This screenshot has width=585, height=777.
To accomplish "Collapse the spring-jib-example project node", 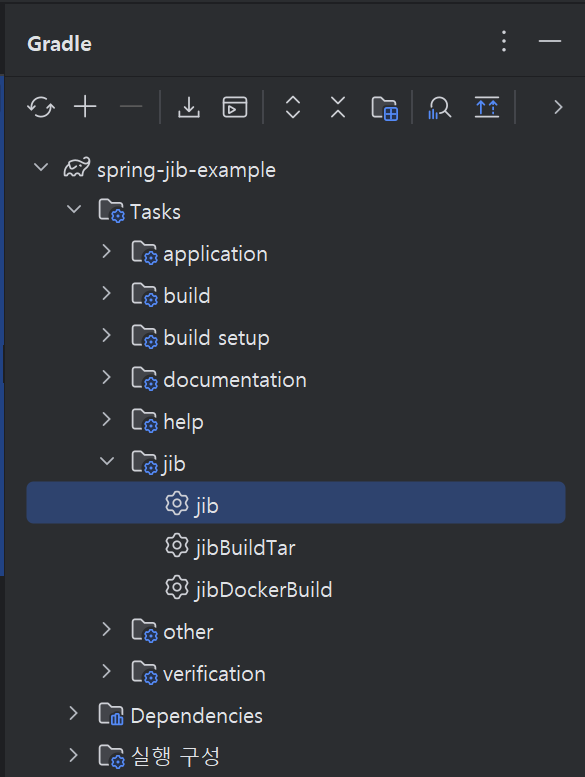I will coord(41,167).
